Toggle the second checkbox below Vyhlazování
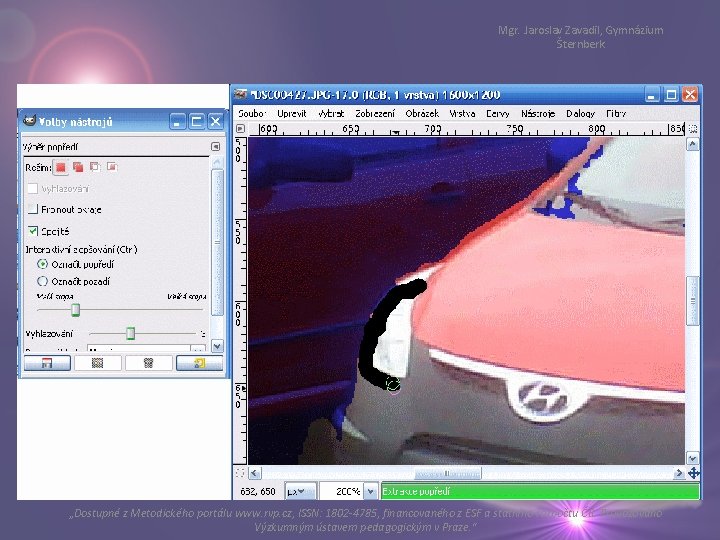Viewport: 720px width, 540px height. tap(33, 209)
